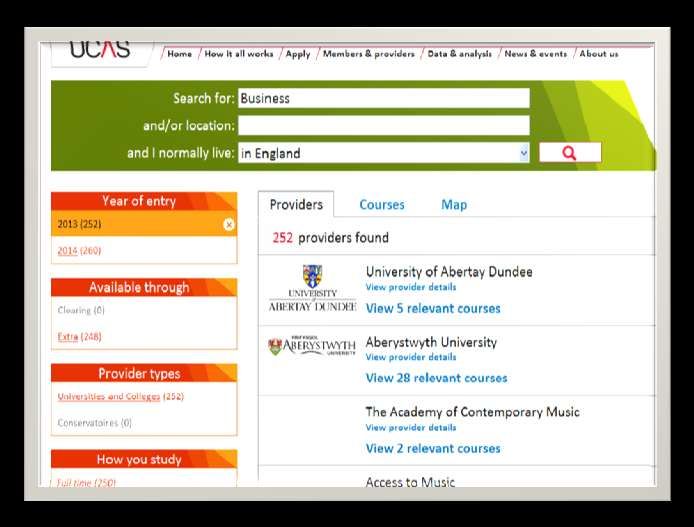Screen dimensions: 694x527
Task: Open University of Abertay Dundee logo
Action: point(312,289)
